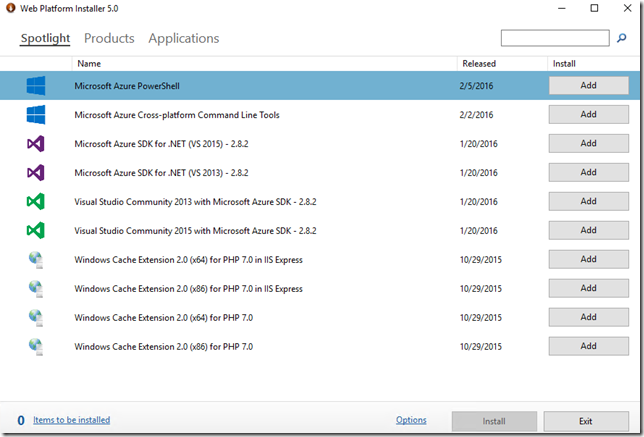644x437 pixels.
Task: Click the search magnifier icon
Action: (622, 38)
